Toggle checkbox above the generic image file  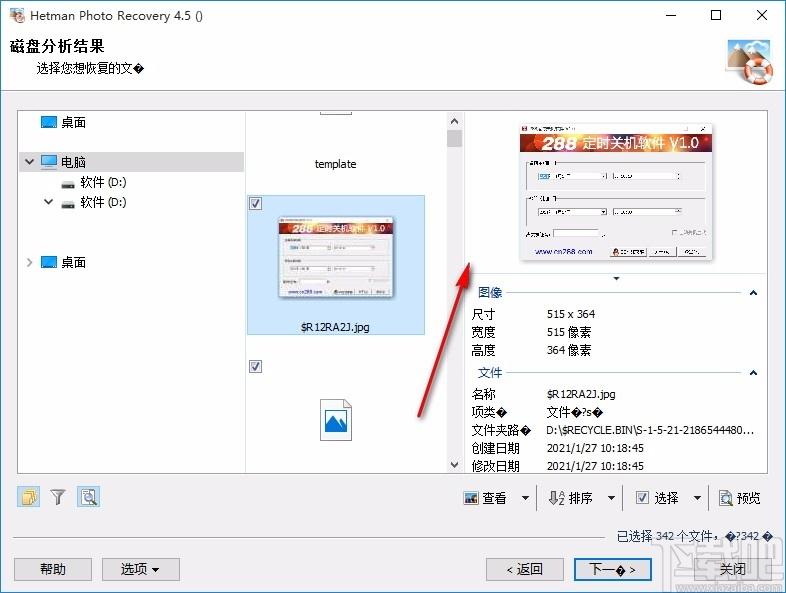click(x=256, y=366)
